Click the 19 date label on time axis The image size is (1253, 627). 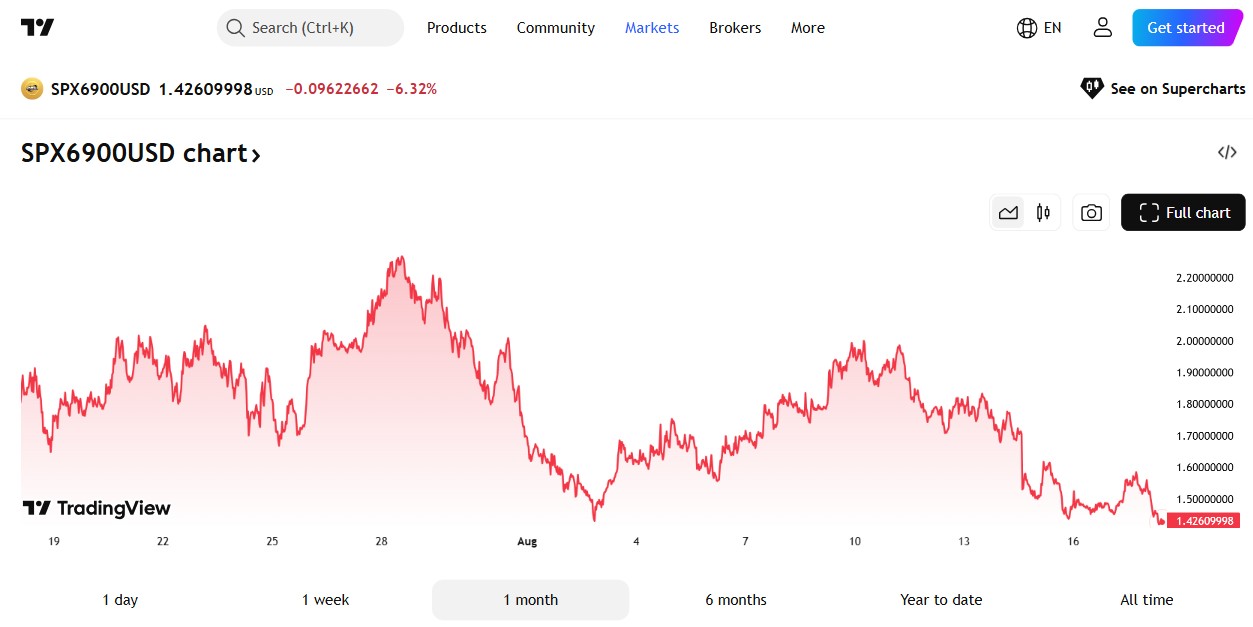54,541
